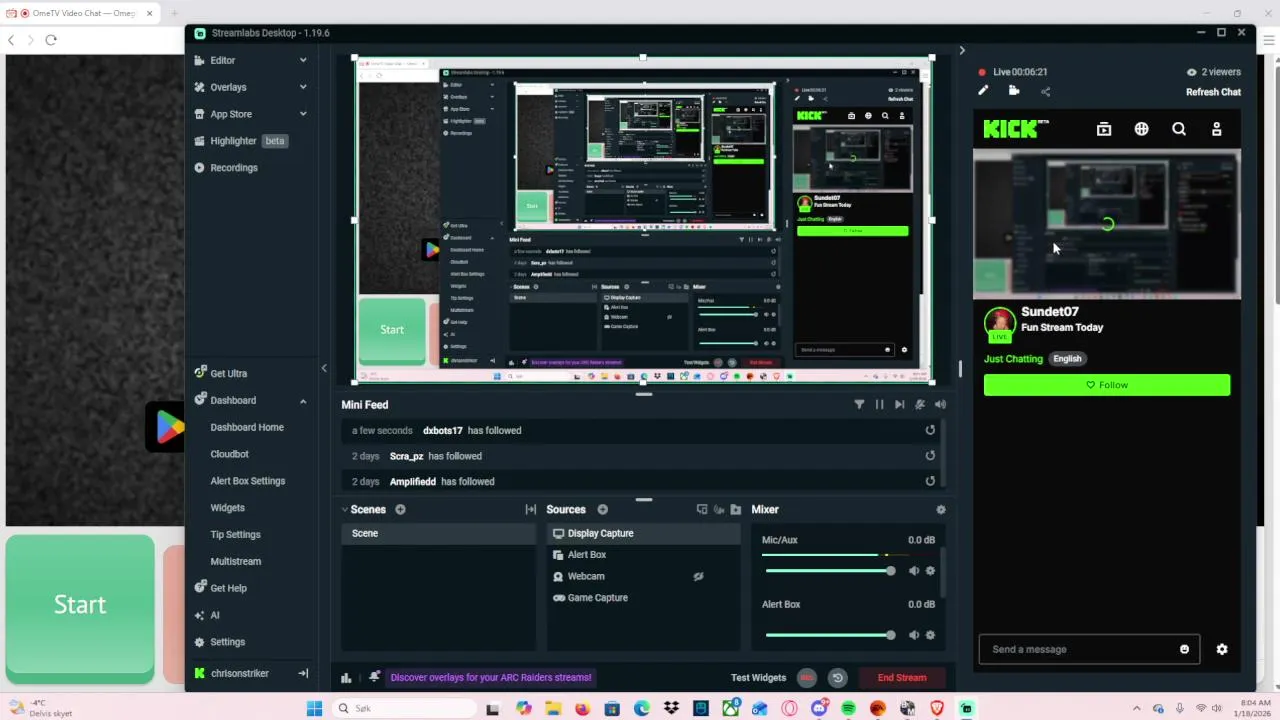This screenshot has height=720, width=1280.
Task: Open the Mic/Aux channel settings gear
Action: pyautogui.click(x=930, y=570)
